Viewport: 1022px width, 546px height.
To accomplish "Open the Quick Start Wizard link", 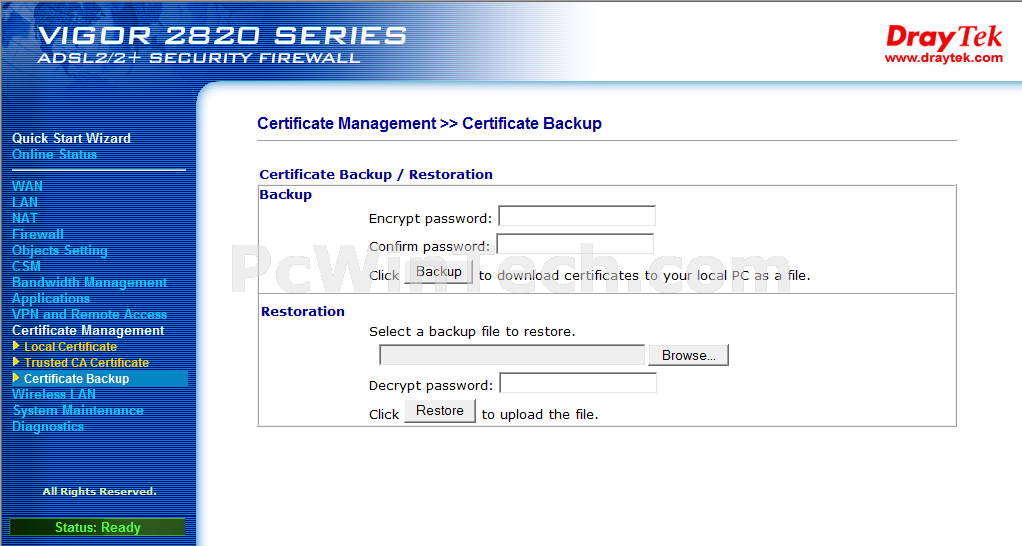I will (x=71, y=138).
